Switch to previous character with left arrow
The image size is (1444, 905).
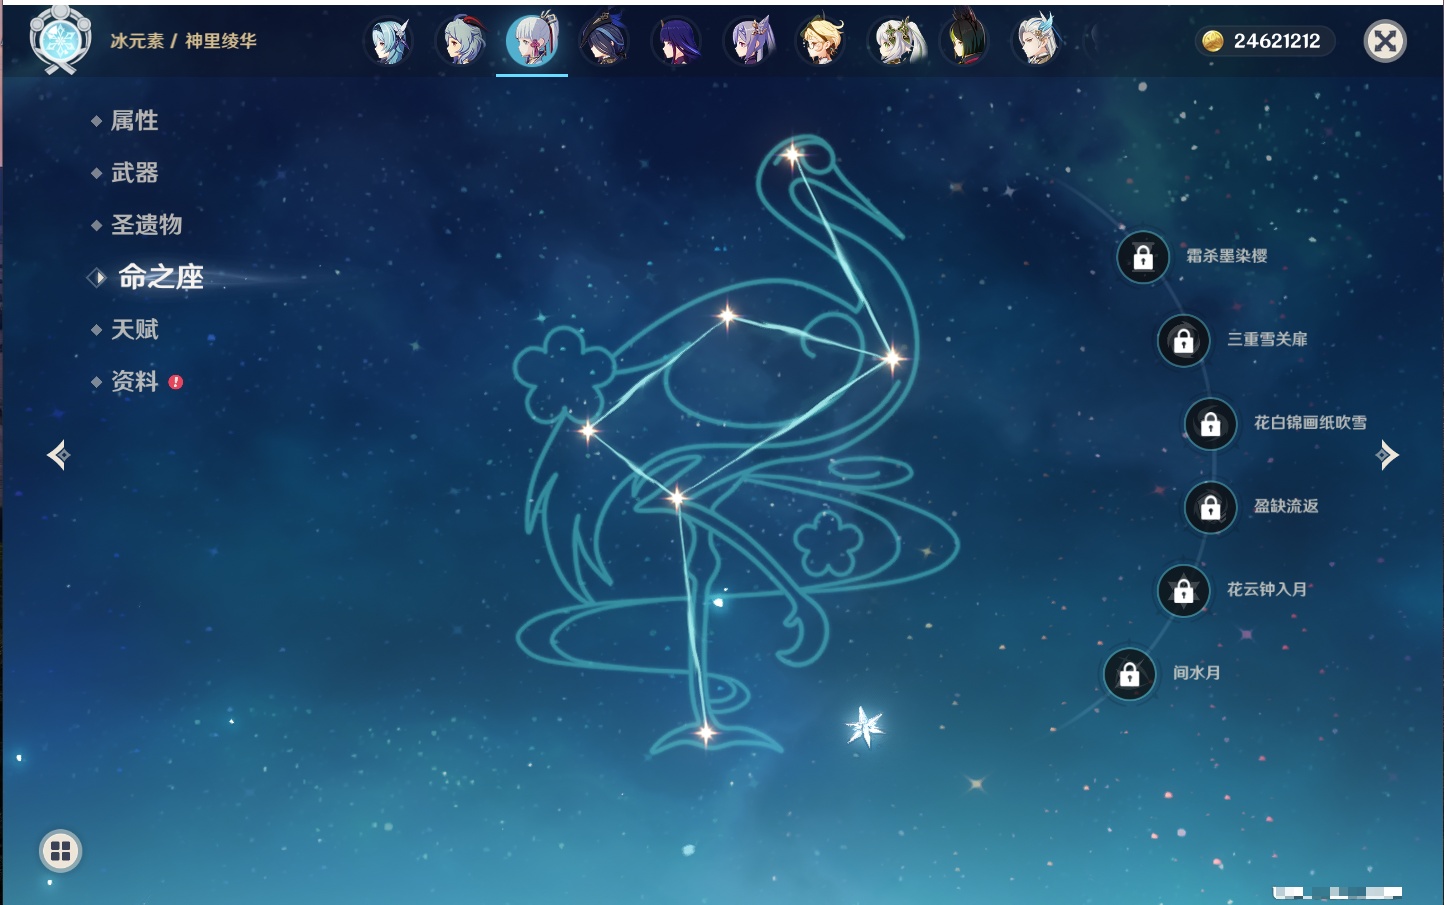58,455
